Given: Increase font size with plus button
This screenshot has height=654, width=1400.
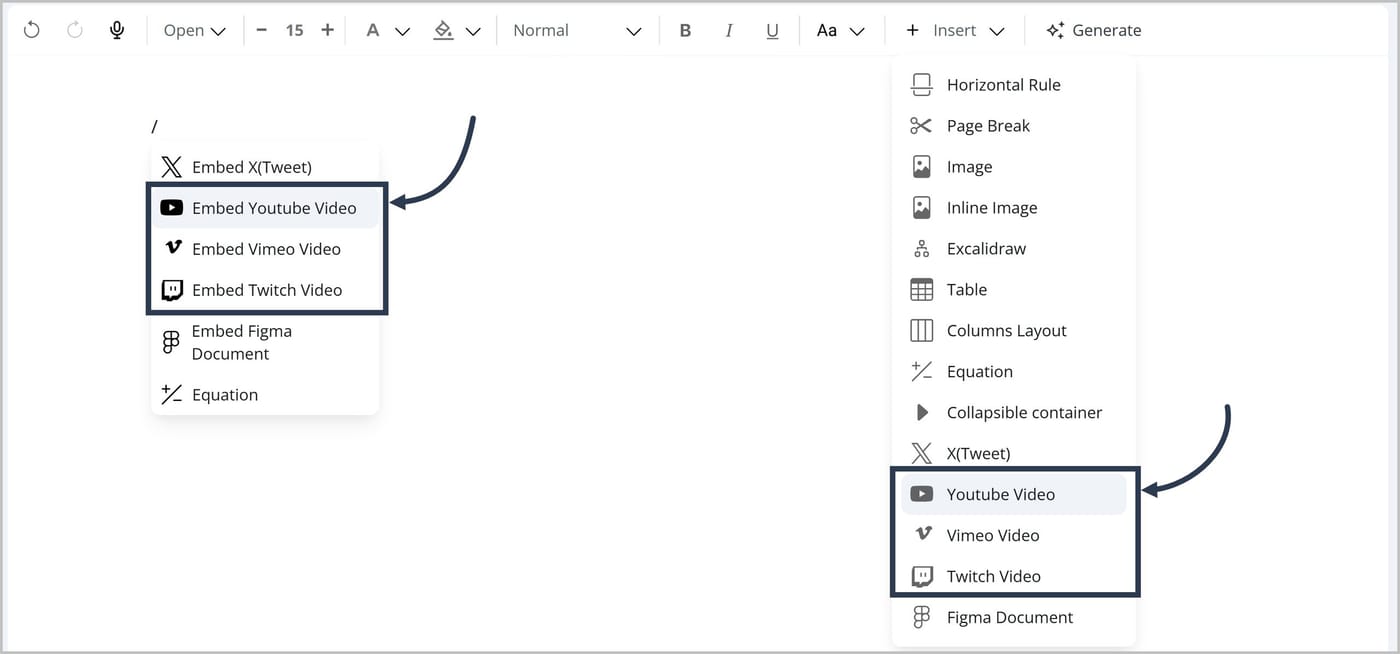Looking at the screenshot, I should point(327,30).
